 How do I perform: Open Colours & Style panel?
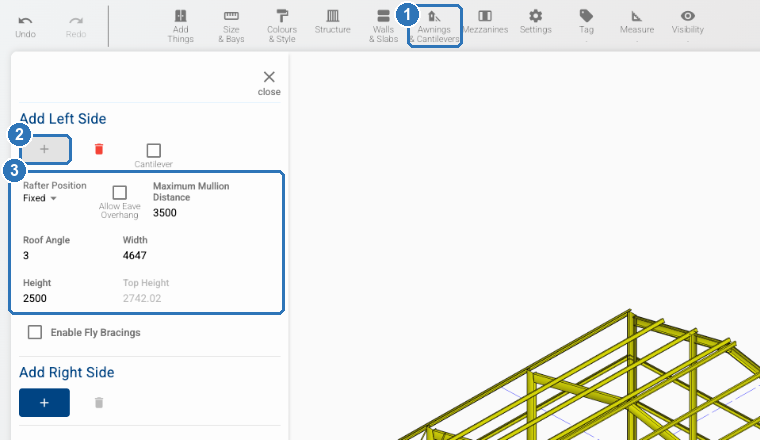282,27
